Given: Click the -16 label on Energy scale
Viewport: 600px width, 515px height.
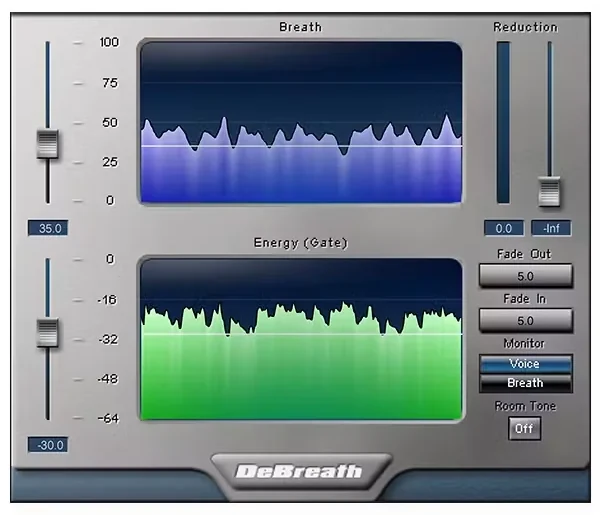Looking at the screenshot, I should click(107, 300).
